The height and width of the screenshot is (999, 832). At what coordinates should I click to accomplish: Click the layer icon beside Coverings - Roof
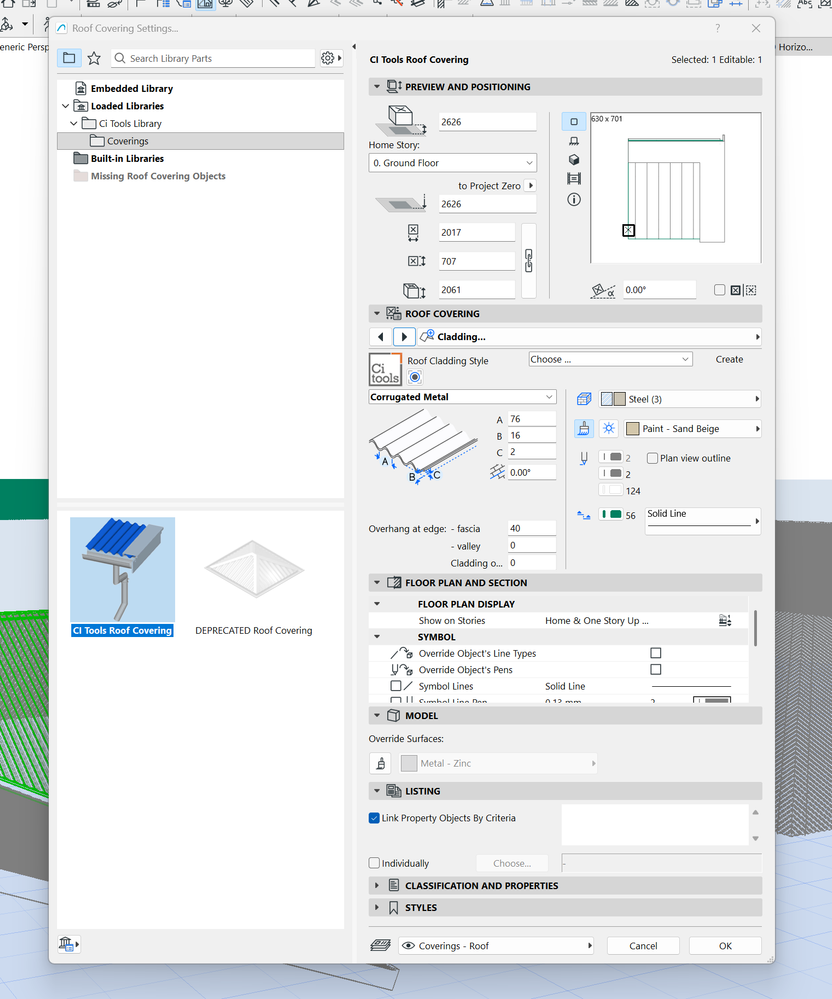click(380, 945)
